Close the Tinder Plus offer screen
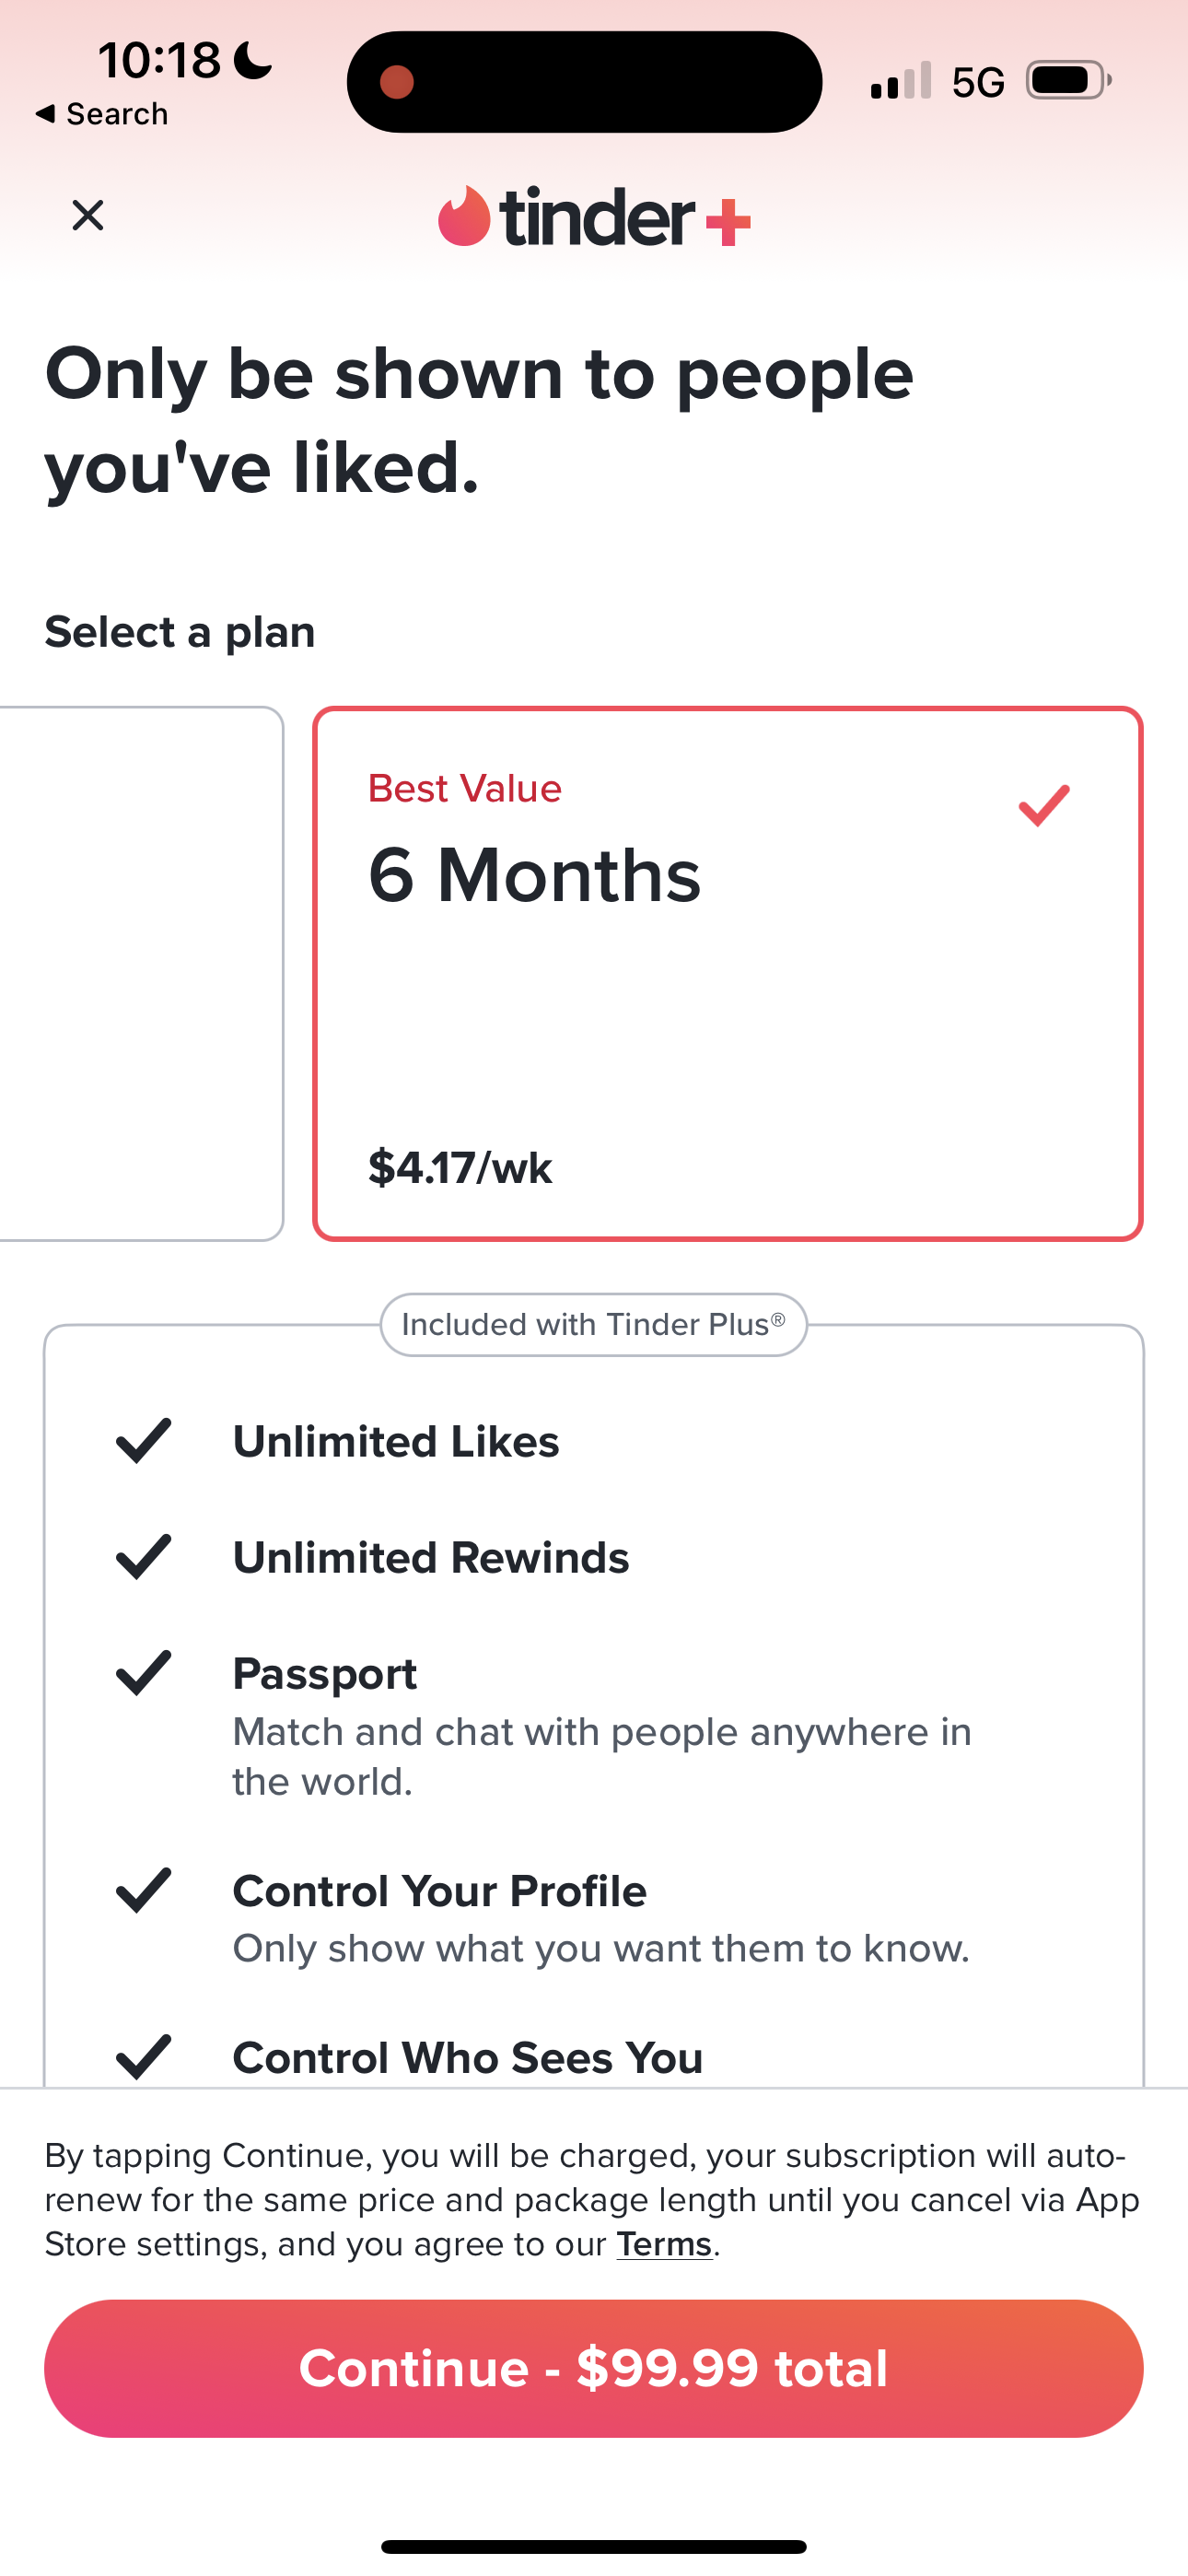The width and height of the screenshot is (1188, 2576). pos(88,215)
